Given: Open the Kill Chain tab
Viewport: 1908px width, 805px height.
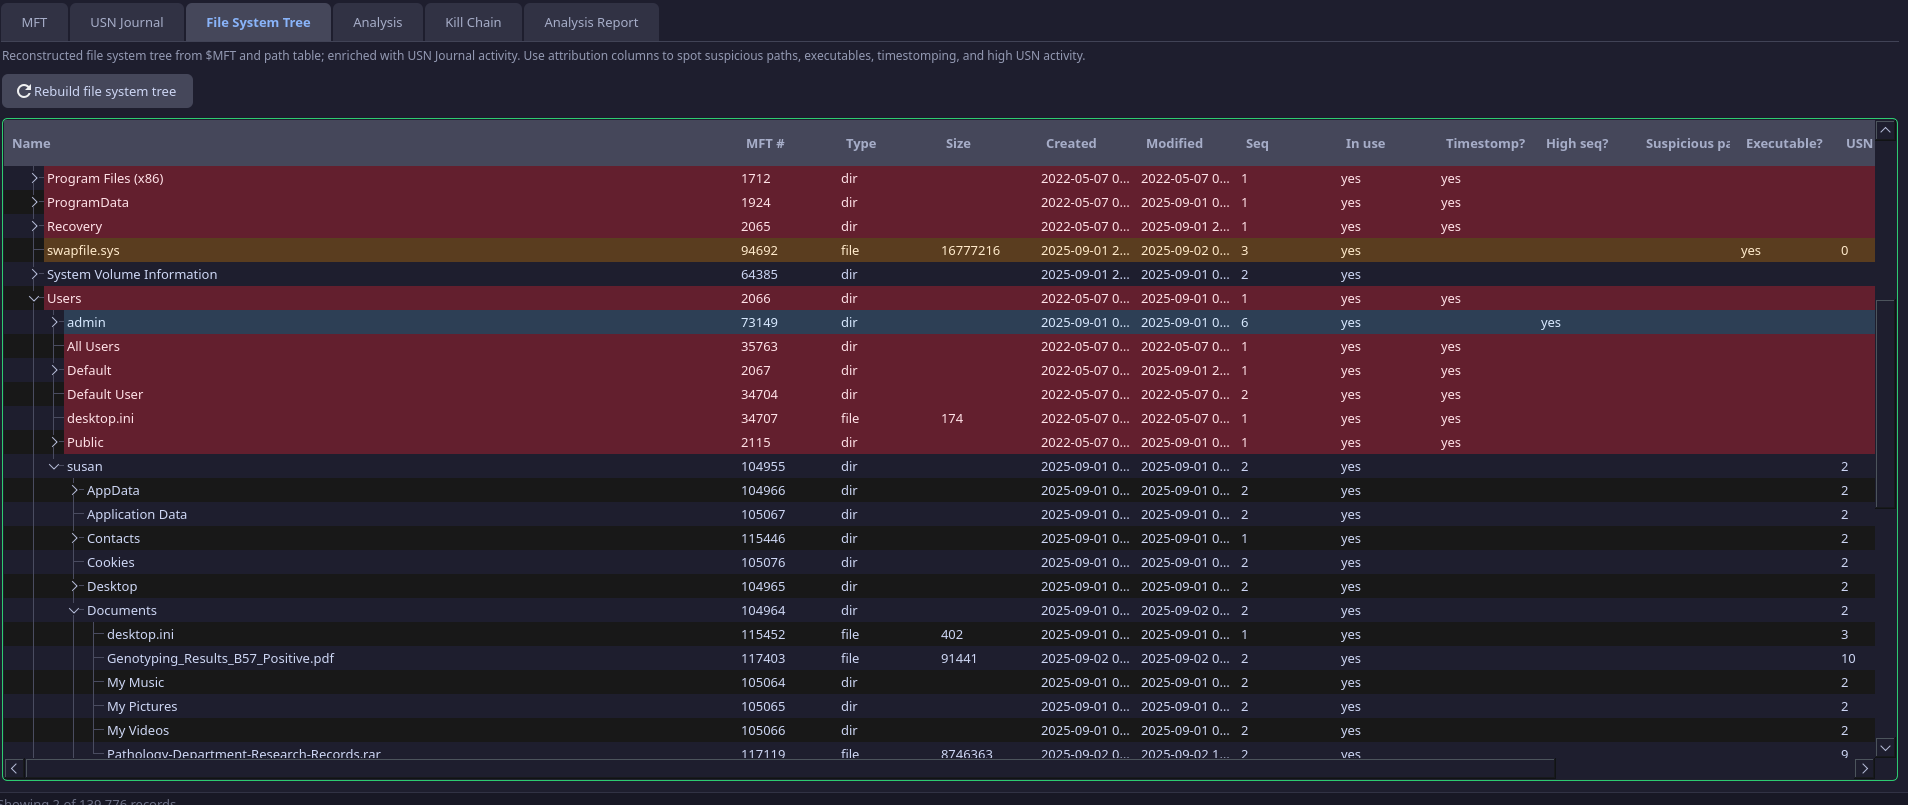Looking at the screenshot, I should point(472,22).
